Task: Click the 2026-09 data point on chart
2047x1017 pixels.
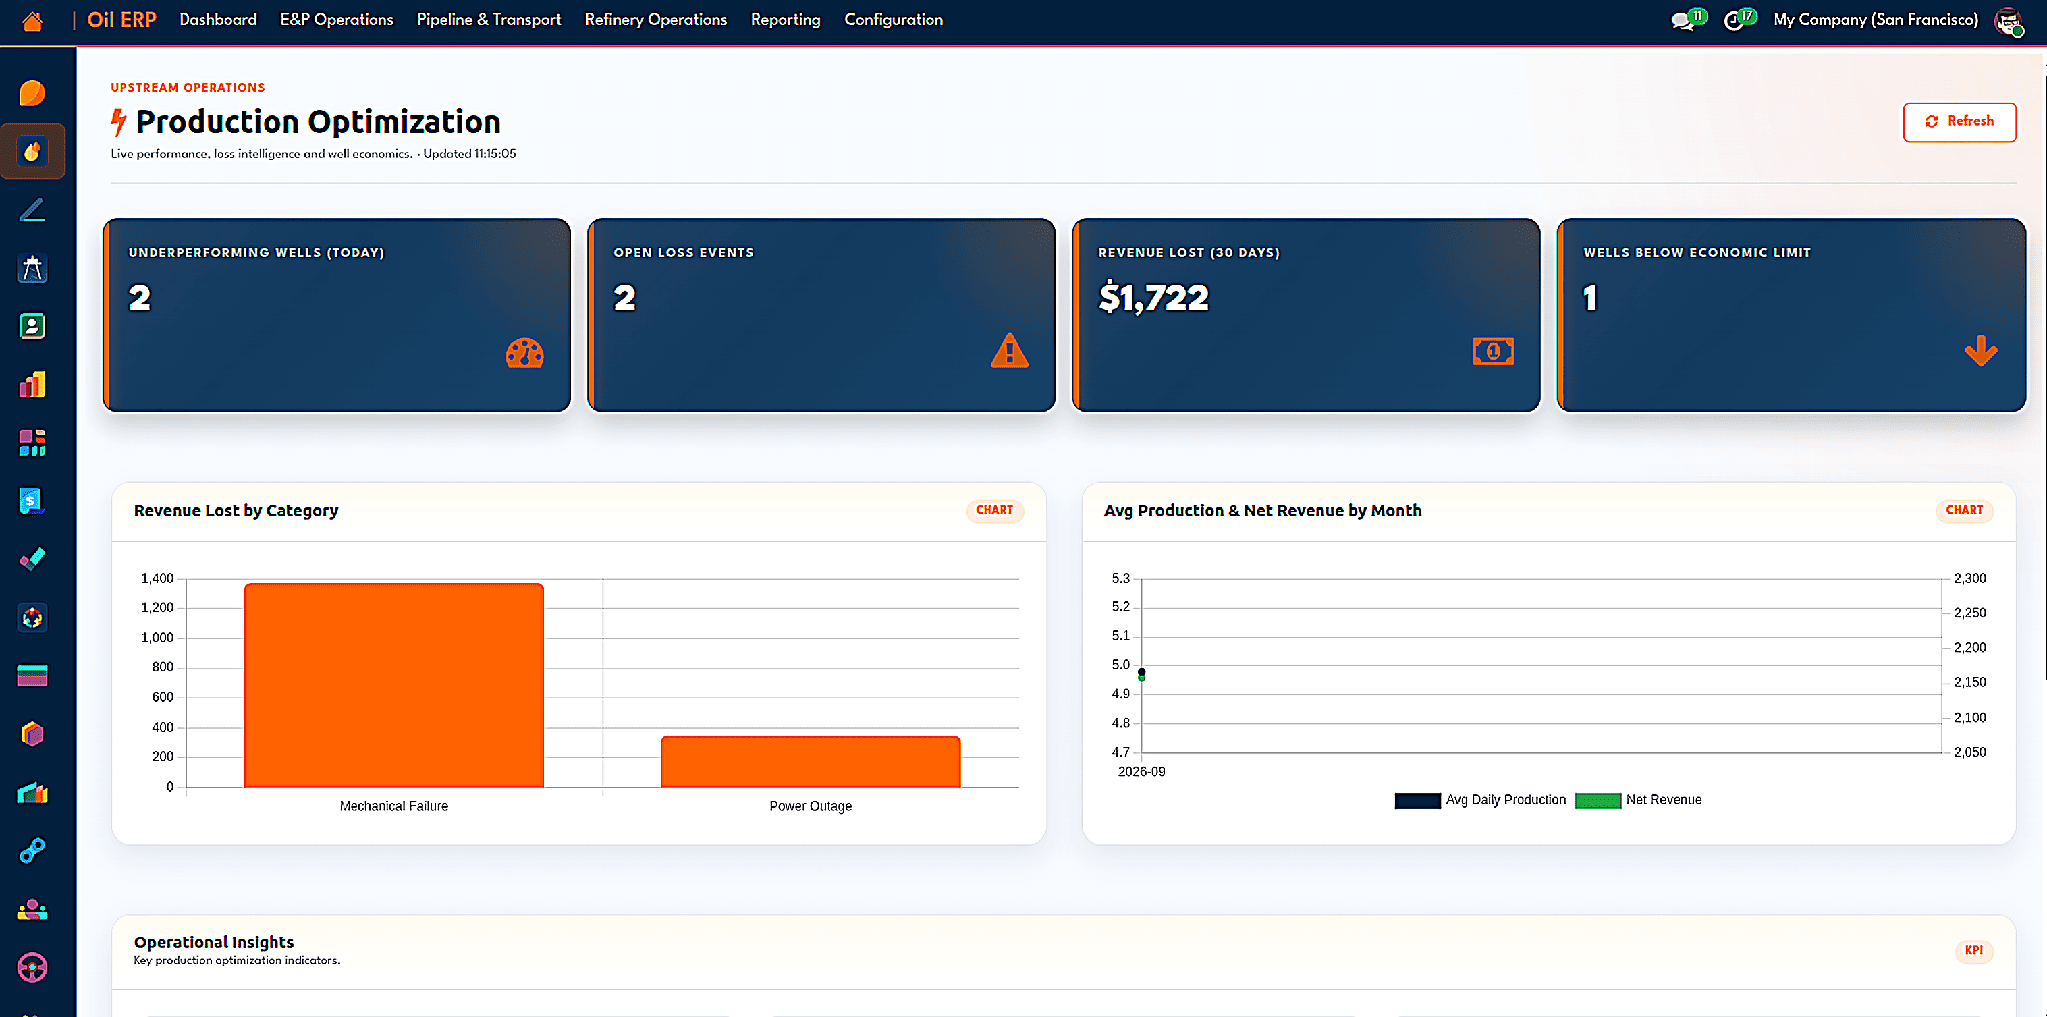Action: 1142,674
